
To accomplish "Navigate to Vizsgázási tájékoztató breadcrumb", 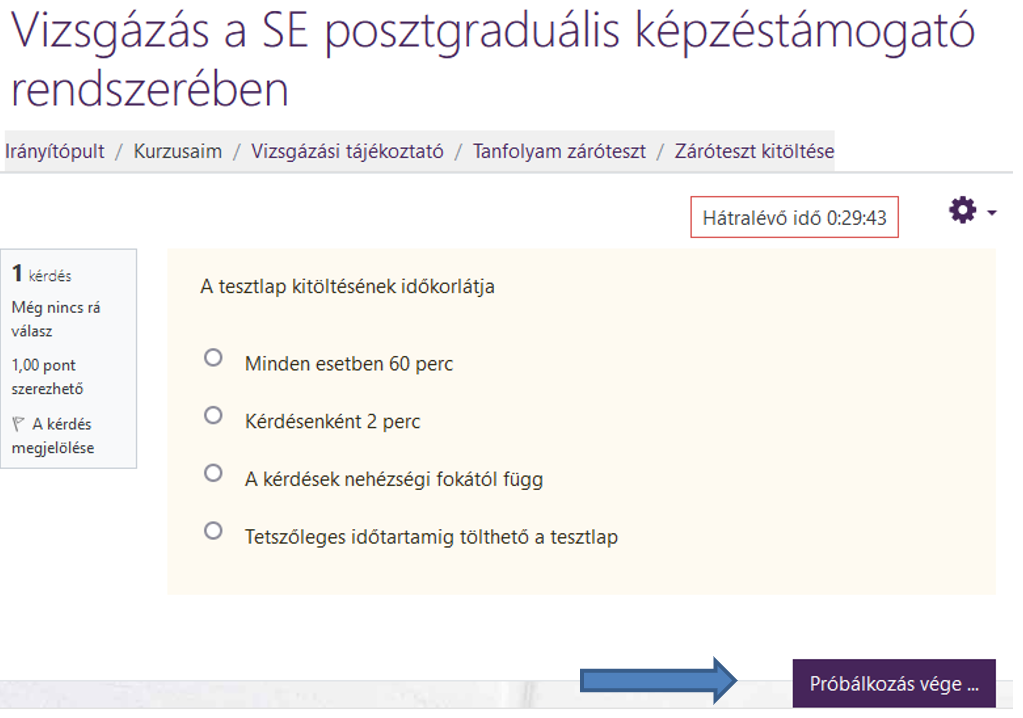I will pos(347,152).
